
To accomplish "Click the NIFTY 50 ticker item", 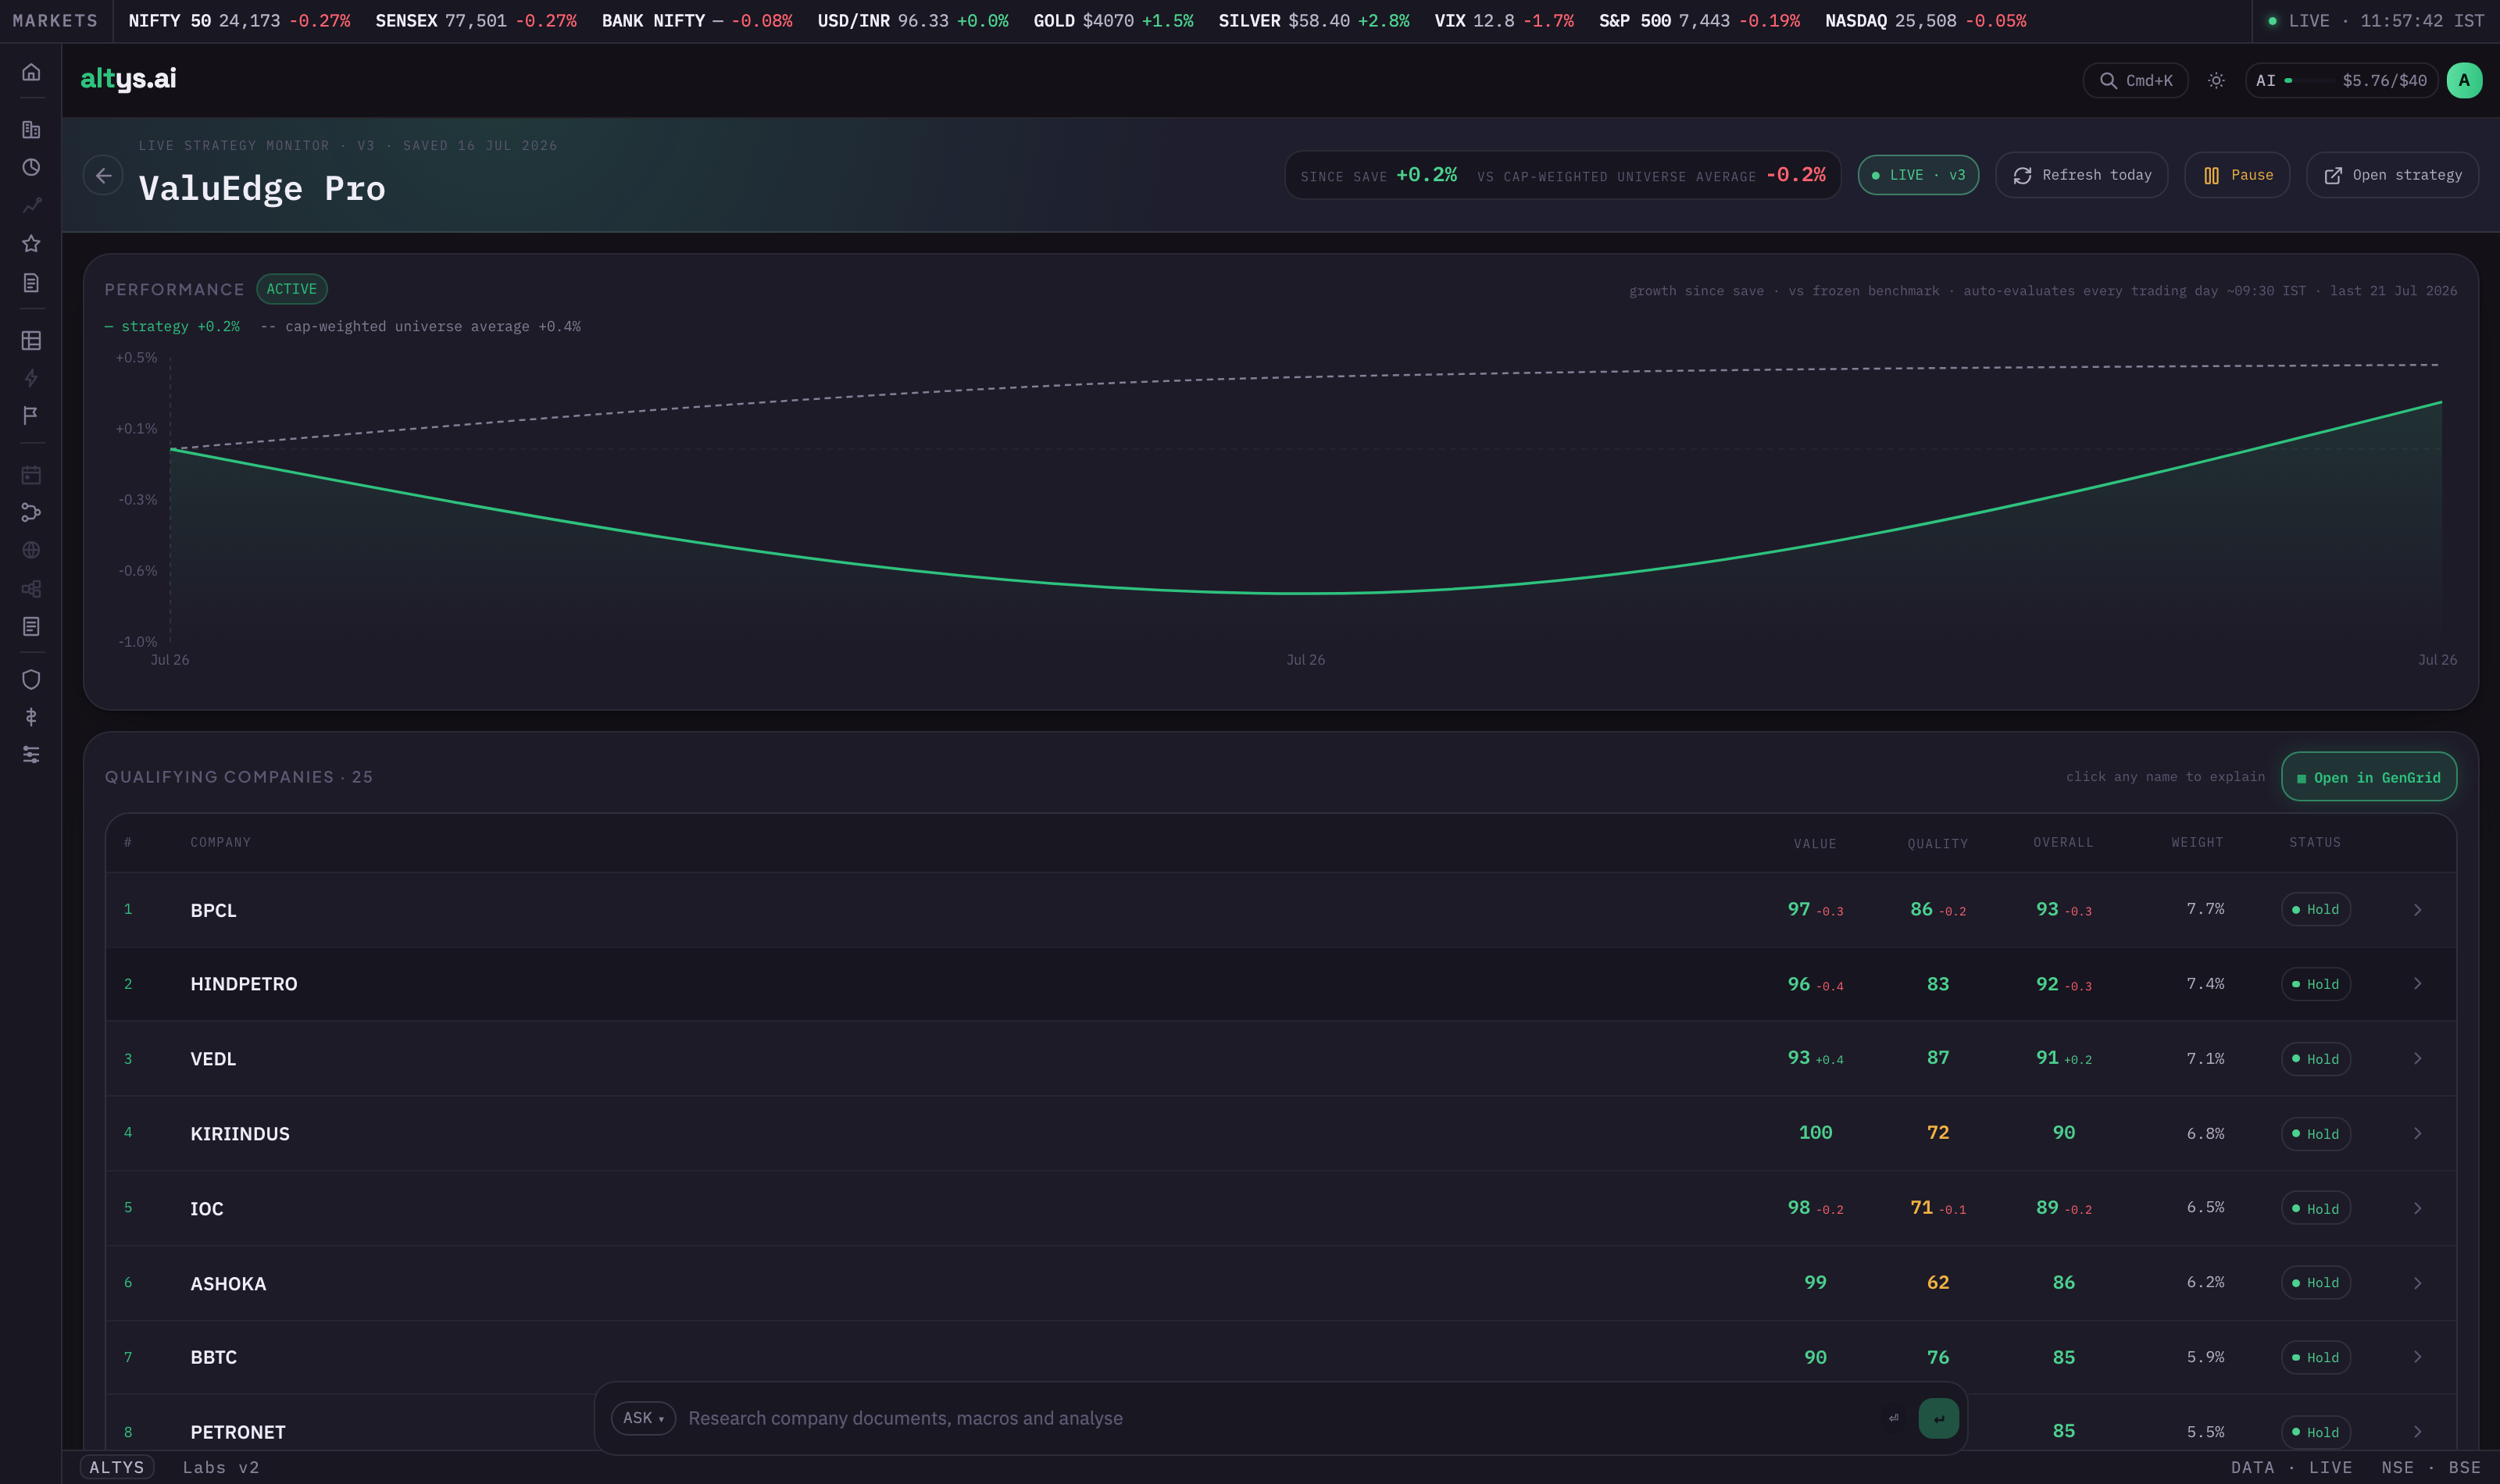I will pos(239,21).
